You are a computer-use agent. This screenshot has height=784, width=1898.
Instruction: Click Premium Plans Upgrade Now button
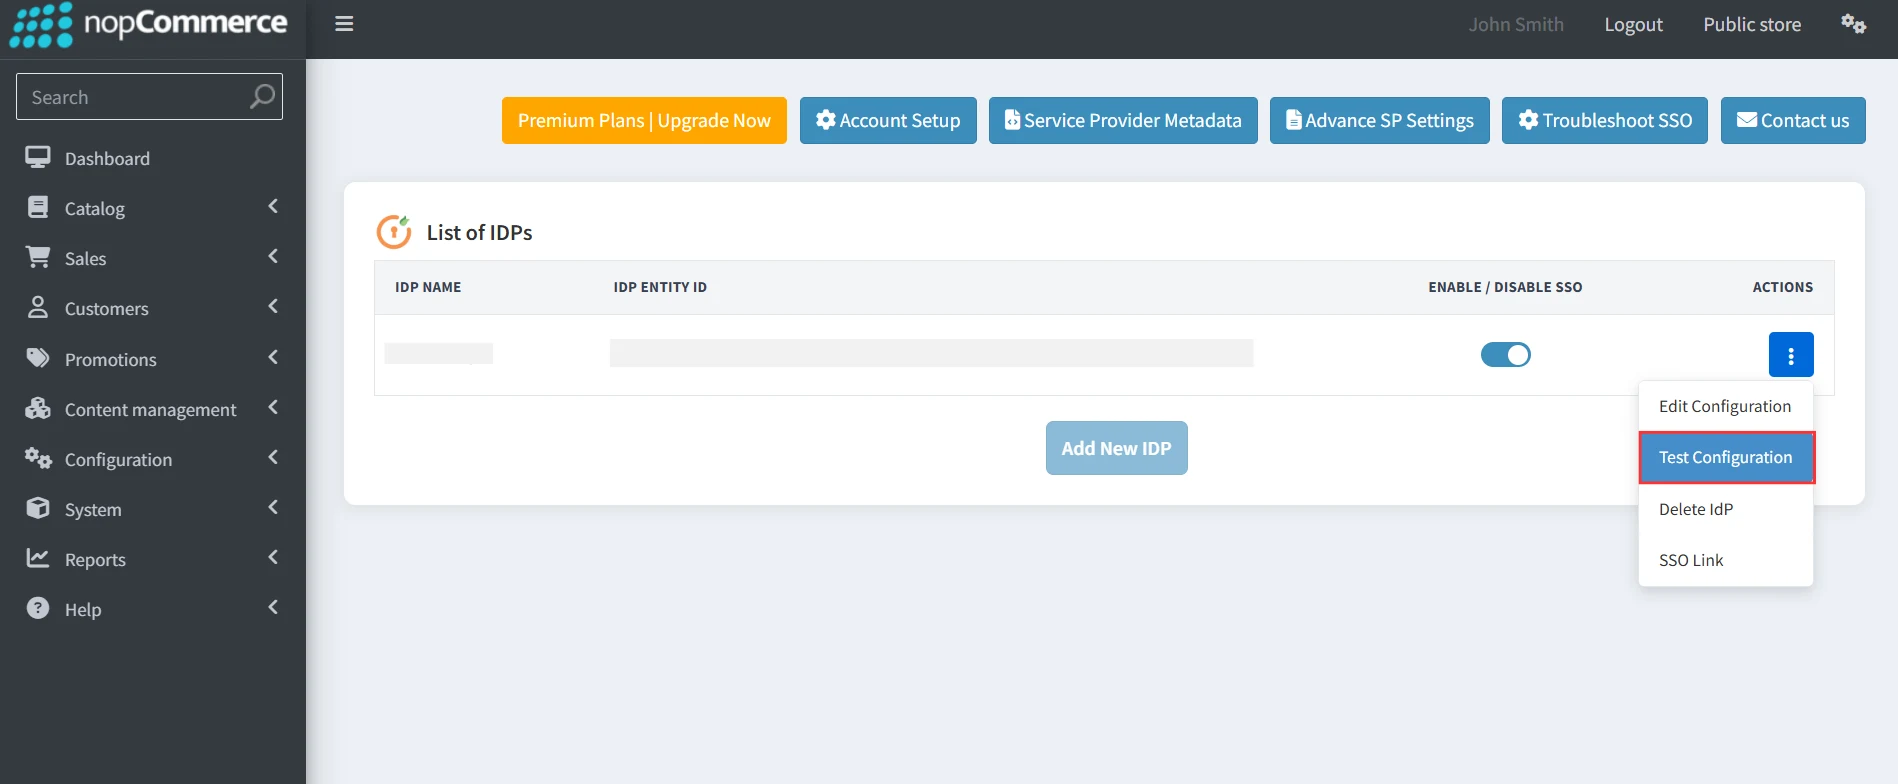point(644,120)
